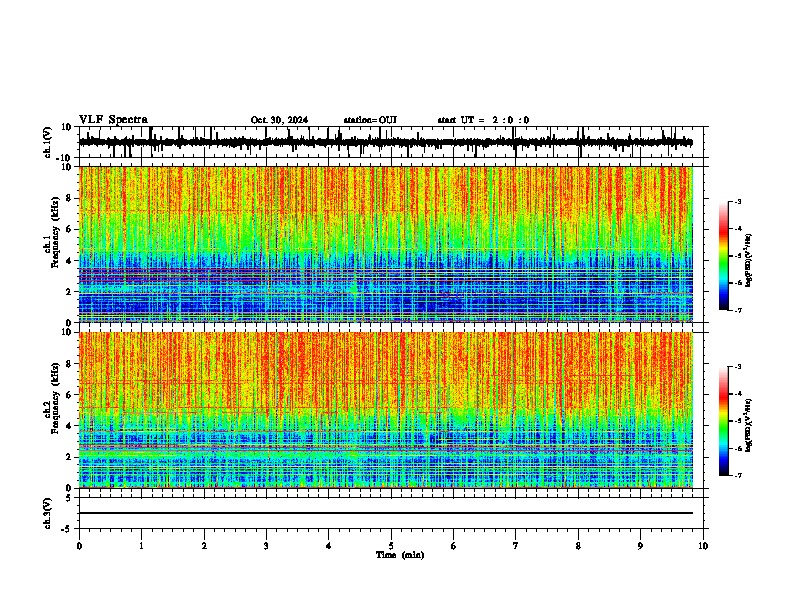Click the "VLF Spectra" plot title
The height and width of the screenshot is (612, 792).
[113, 120]
